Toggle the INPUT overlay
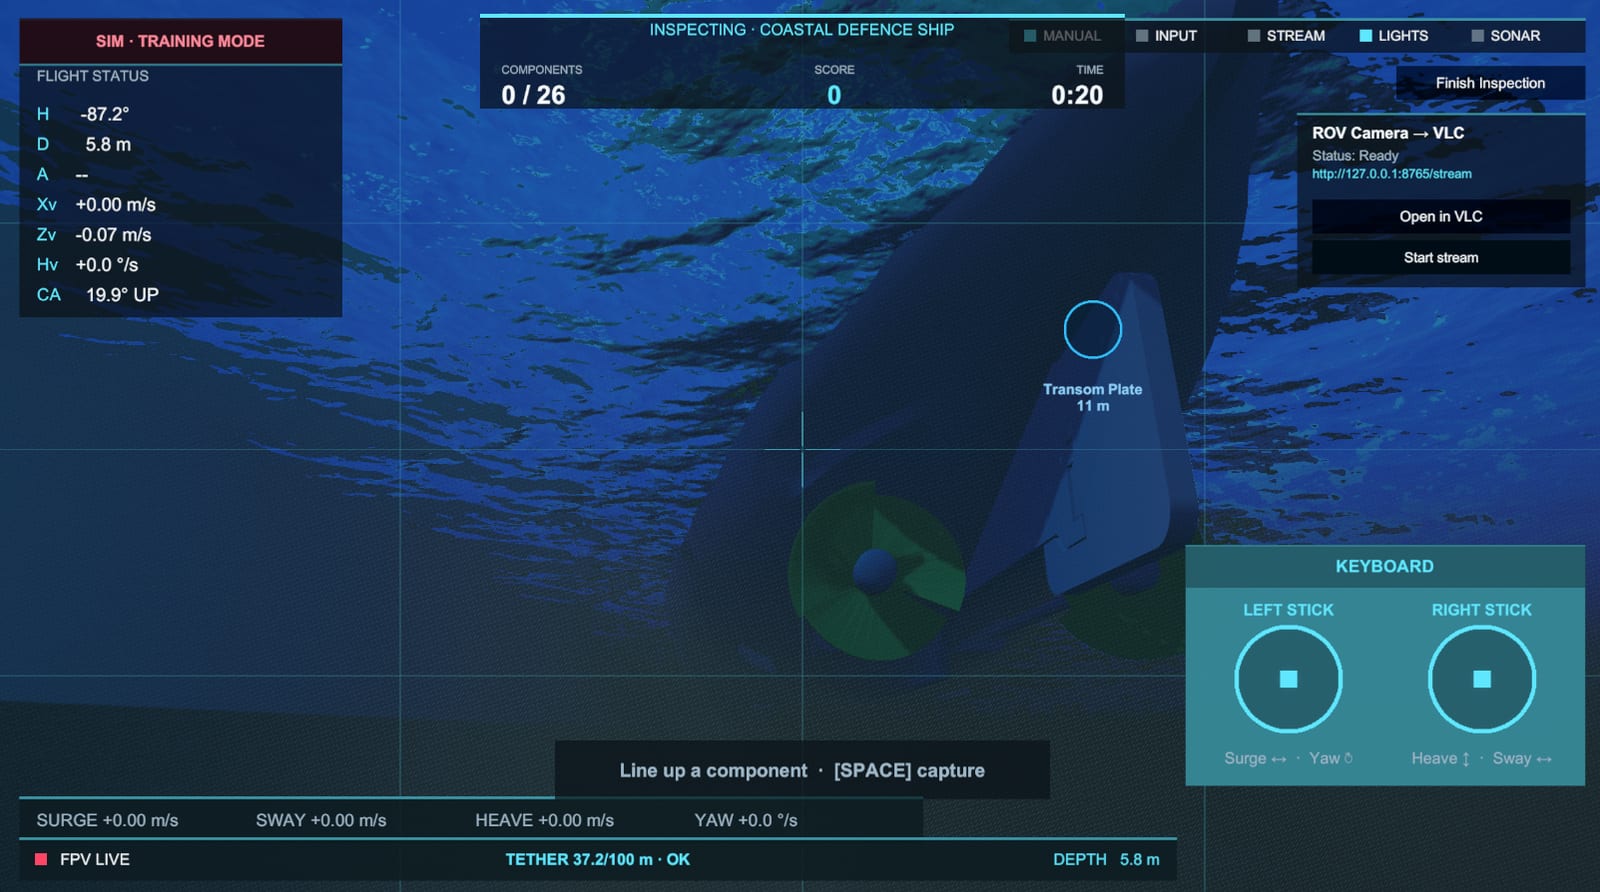 coord(1166,36)
